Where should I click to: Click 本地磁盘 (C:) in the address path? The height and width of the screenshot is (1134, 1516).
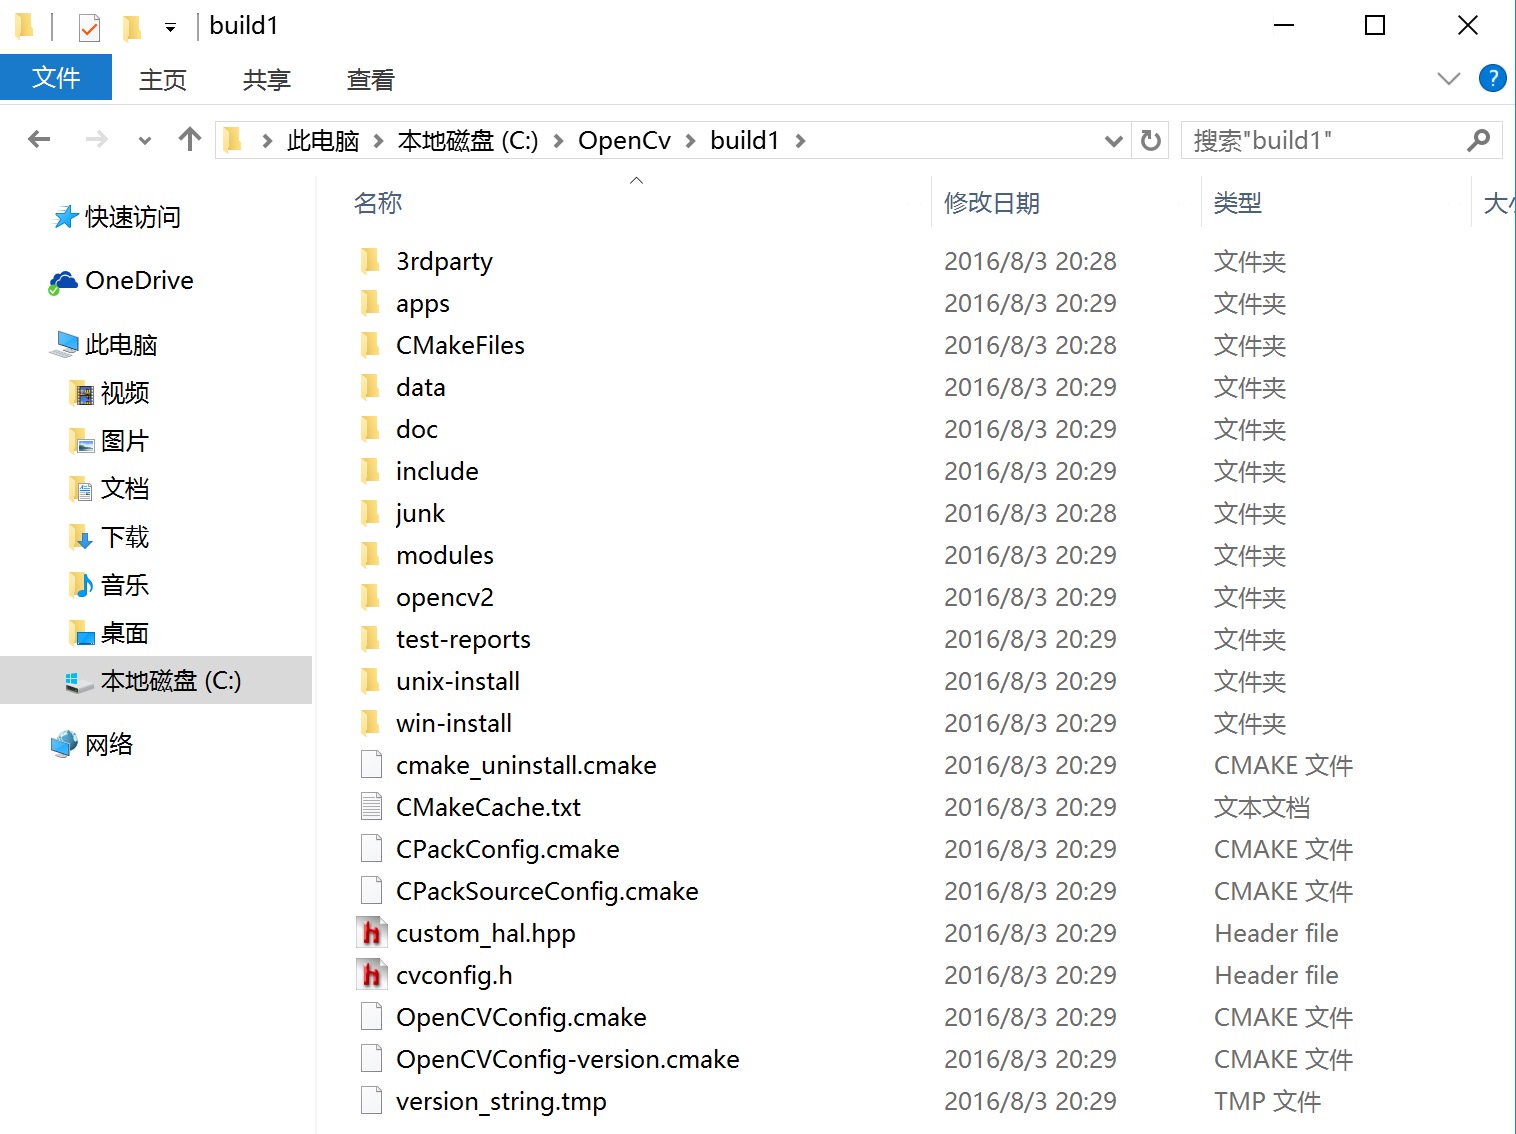468,141
